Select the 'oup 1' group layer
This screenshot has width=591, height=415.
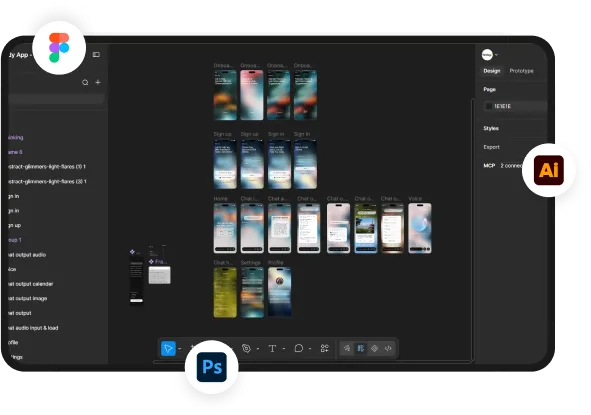tap(14, 240)
